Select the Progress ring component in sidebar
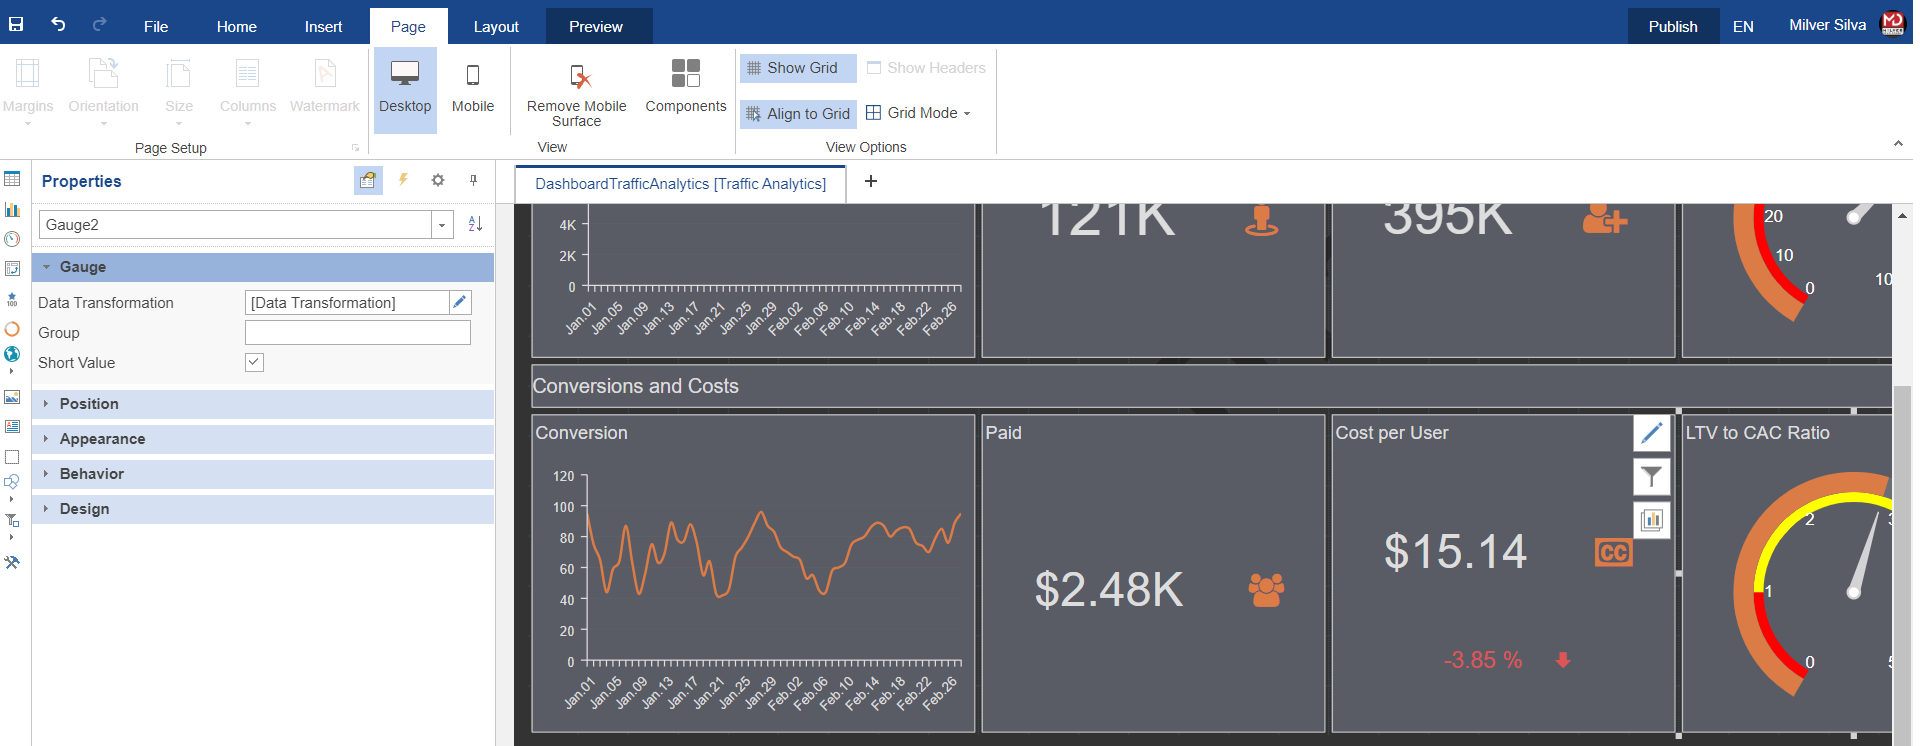1920x746 pixels. point(12,328)
